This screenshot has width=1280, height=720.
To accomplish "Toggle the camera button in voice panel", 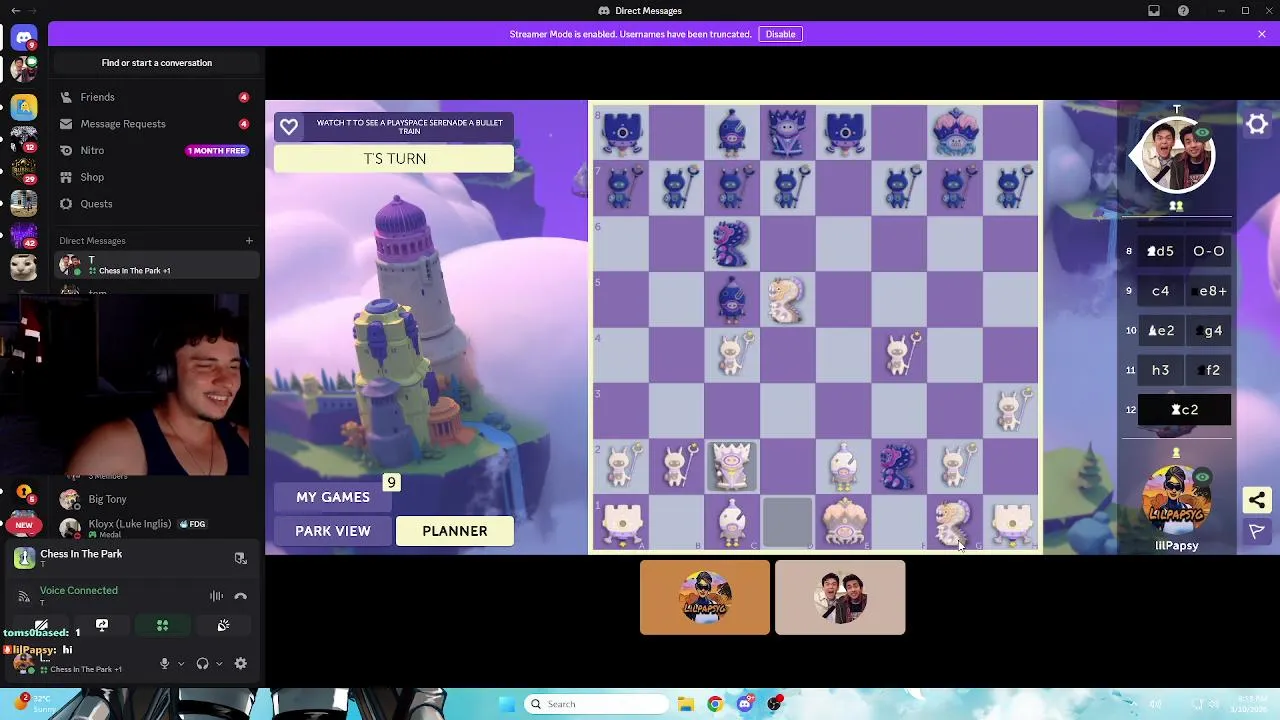I will point(41,625).
